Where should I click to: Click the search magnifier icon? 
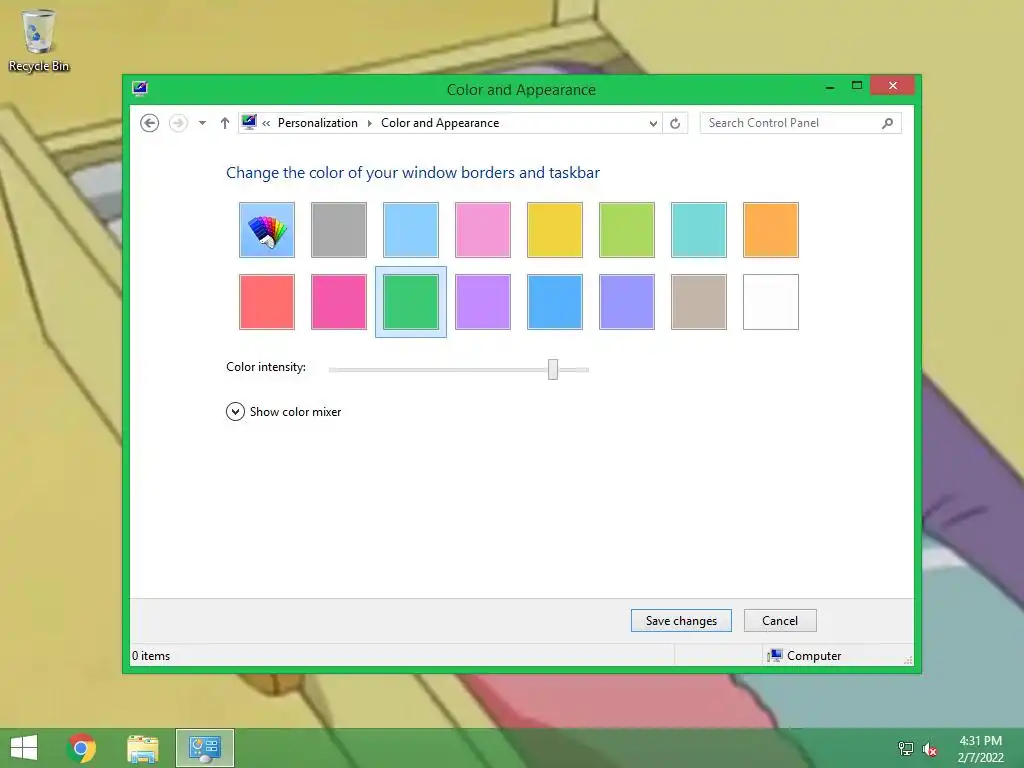coord(887,123)
